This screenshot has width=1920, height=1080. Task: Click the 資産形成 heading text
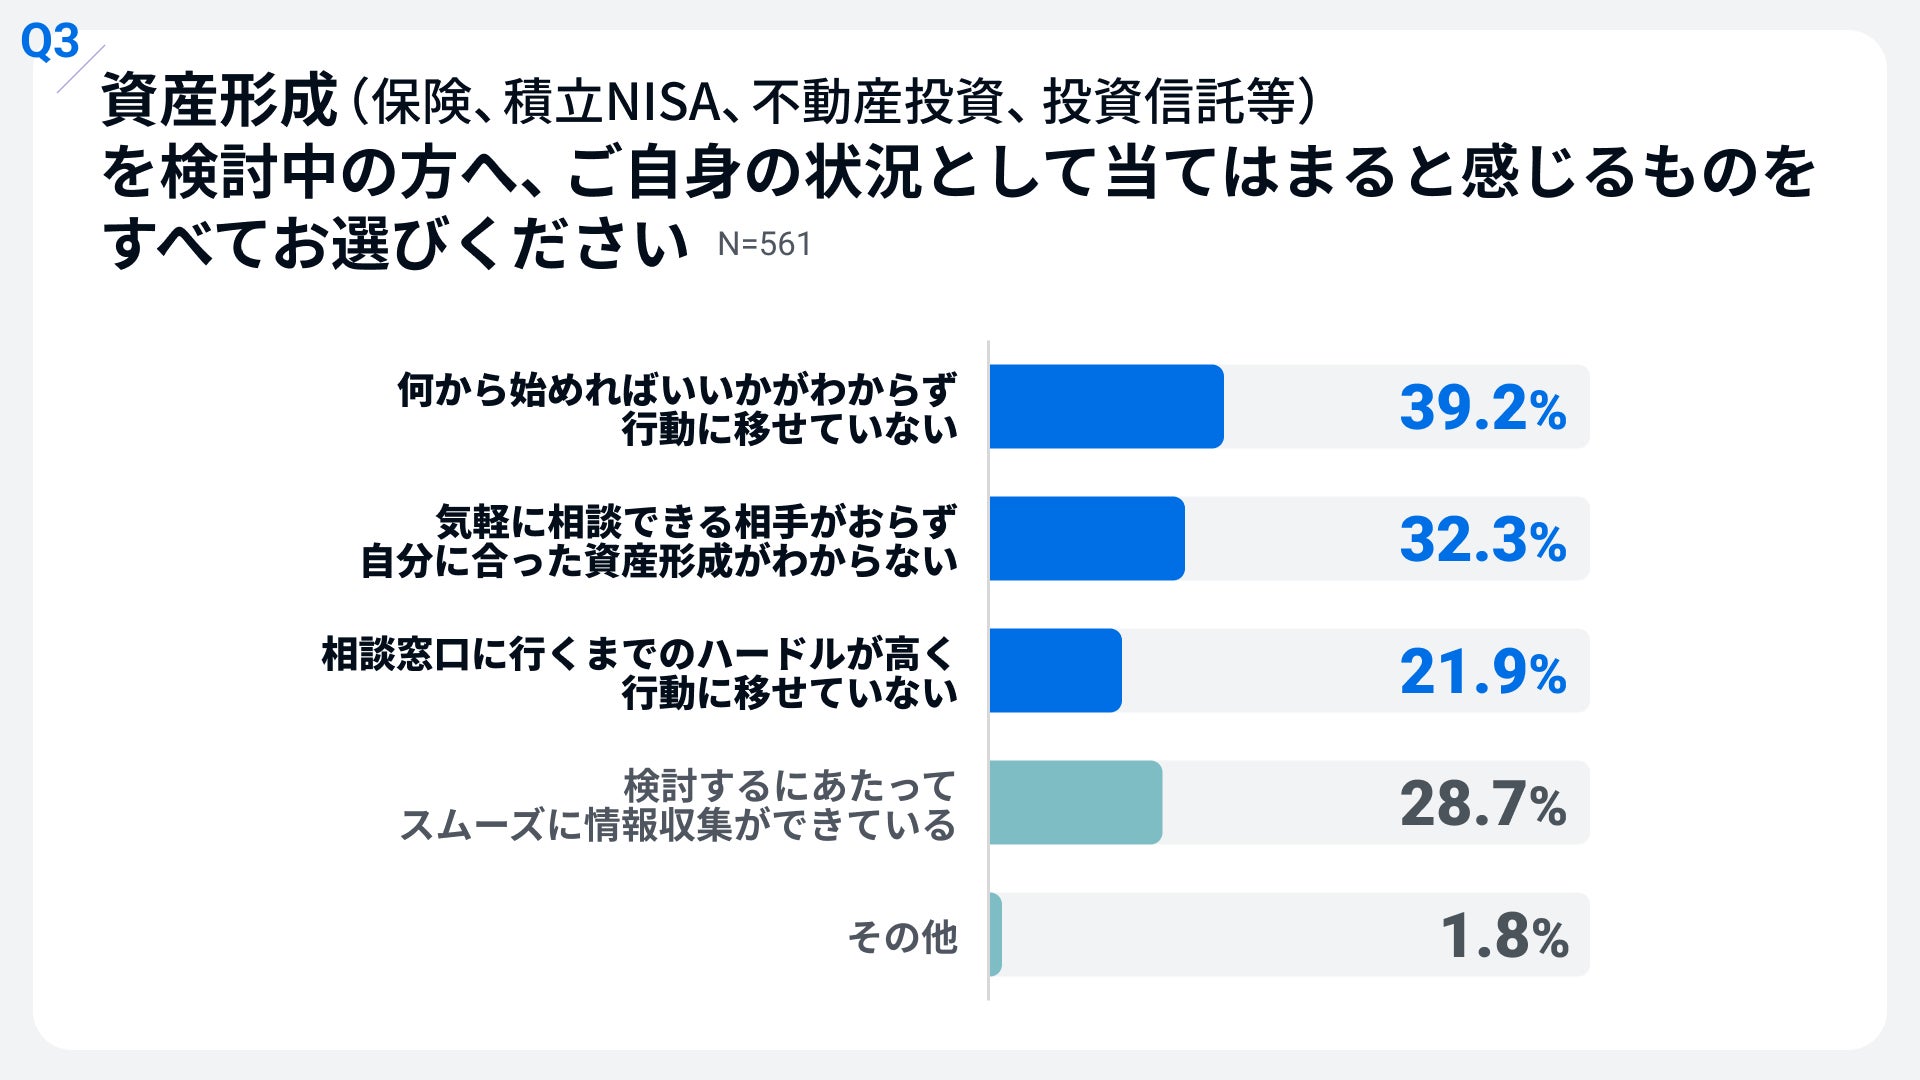219,101
